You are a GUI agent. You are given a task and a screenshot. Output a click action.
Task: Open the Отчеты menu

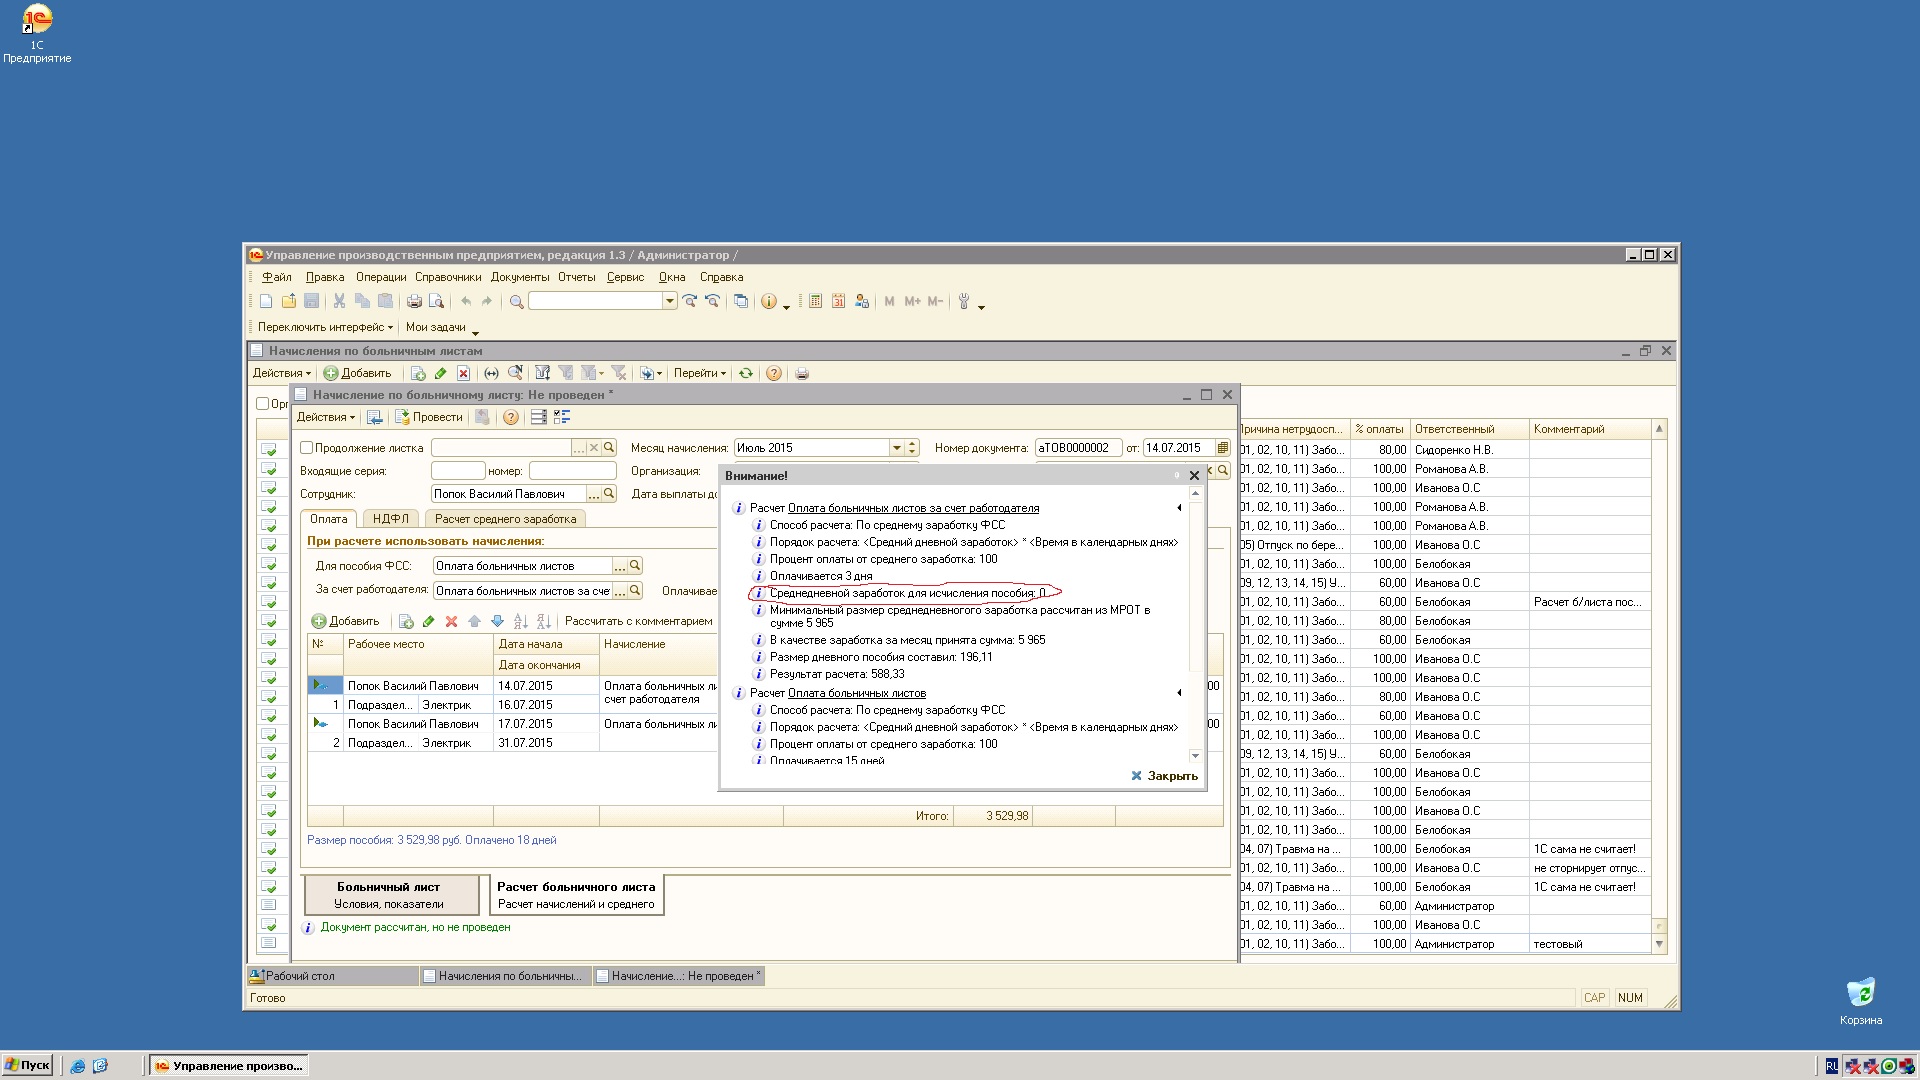[x=576, y=278]
